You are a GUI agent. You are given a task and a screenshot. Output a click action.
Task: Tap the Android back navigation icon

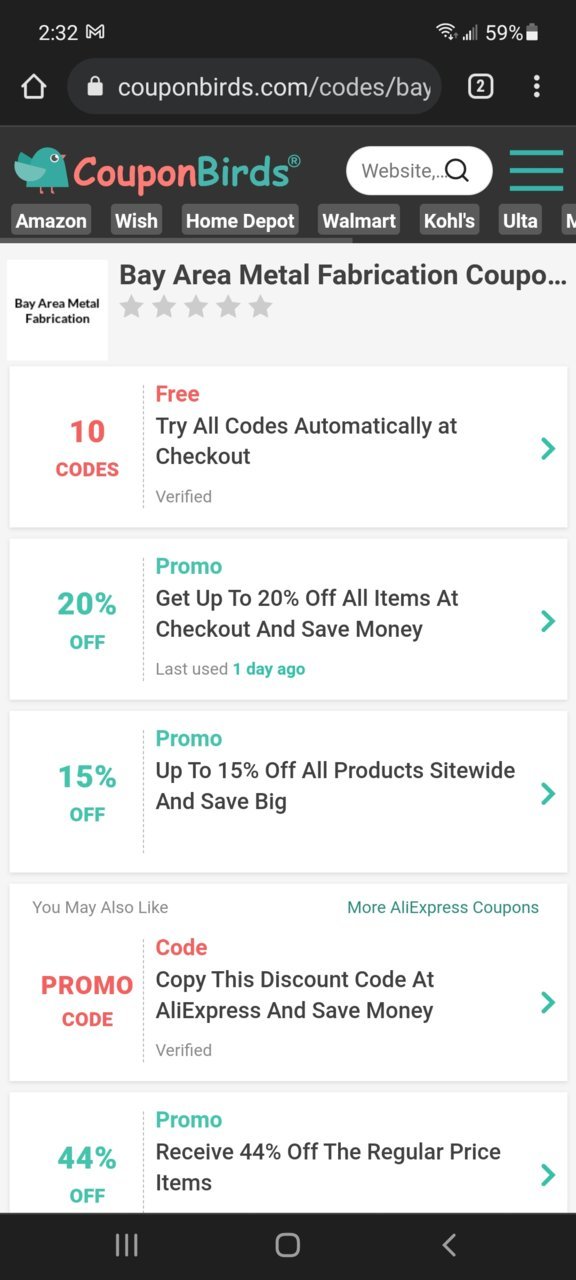coord(449,1244)
